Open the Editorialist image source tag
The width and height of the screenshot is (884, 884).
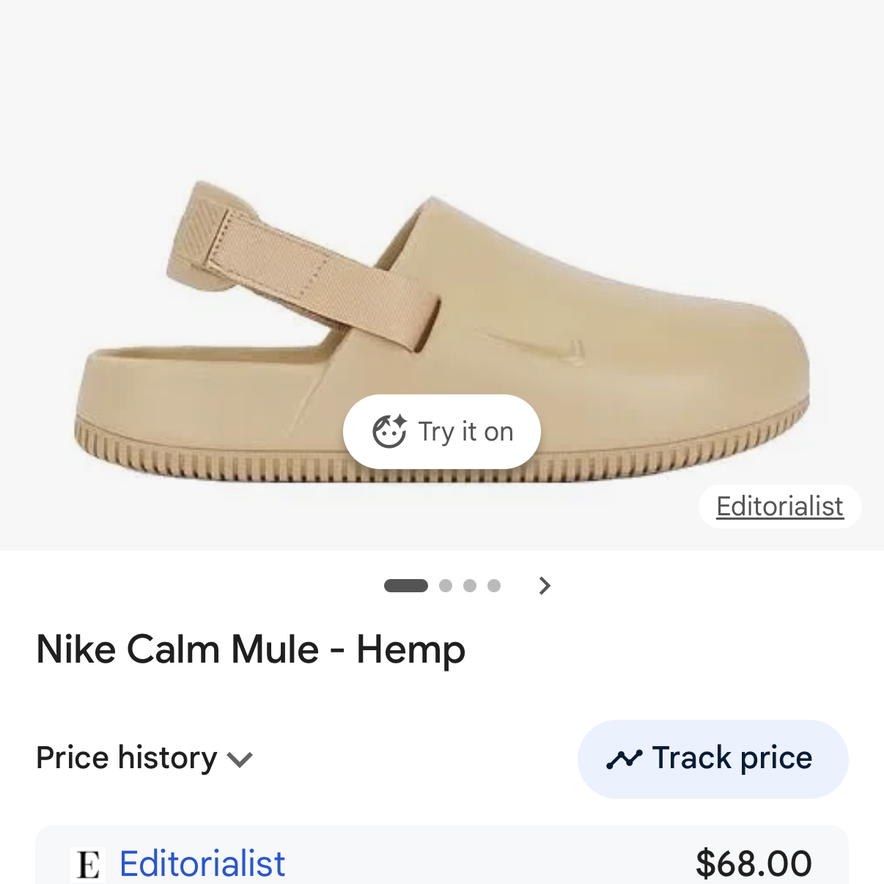[x=779, y=507]
